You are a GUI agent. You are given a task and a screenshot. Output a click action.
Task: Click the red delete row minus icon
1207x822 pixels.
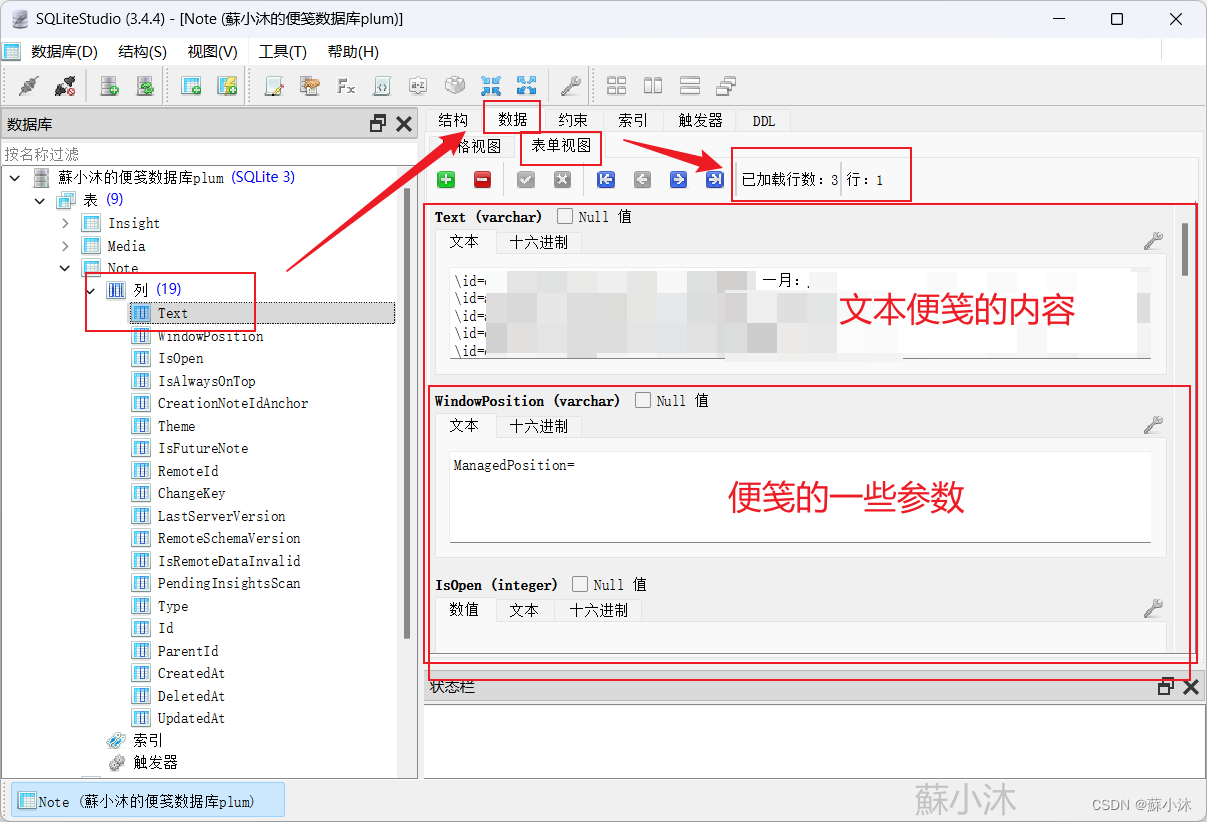pos(482,180)
